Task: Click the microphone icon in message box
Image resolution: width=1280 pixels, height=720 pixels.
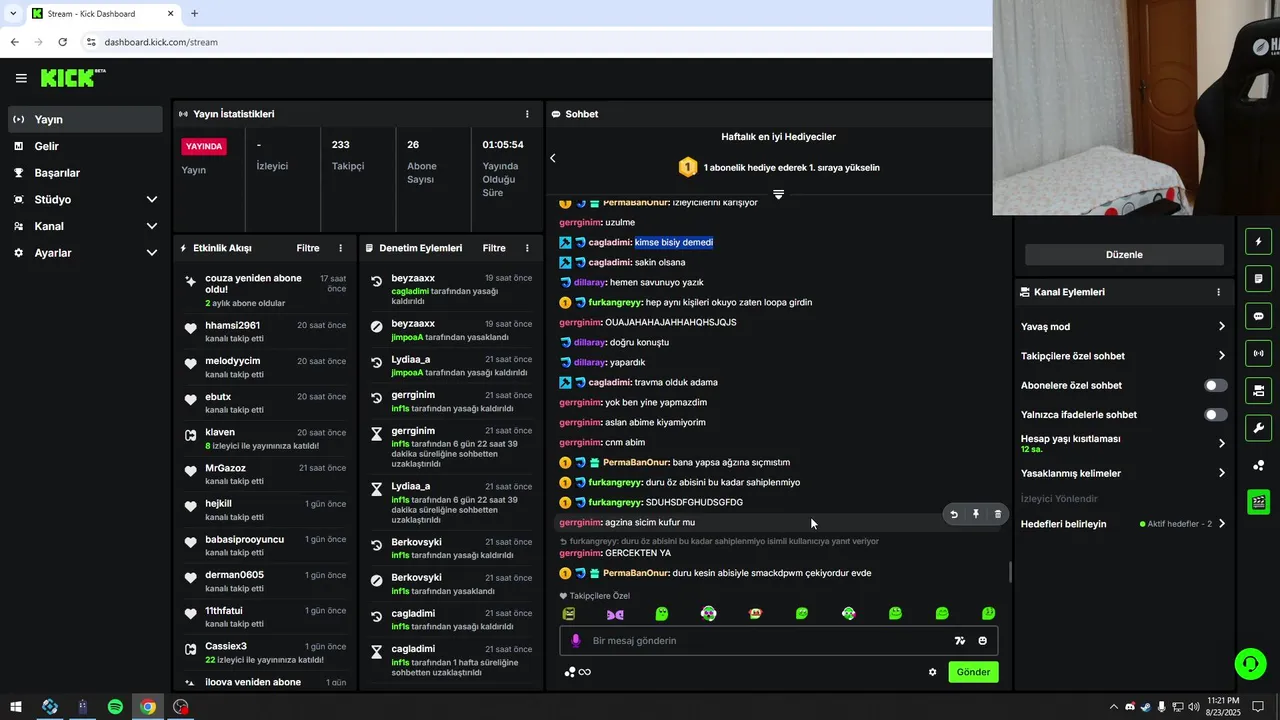Action: (575, 641)
